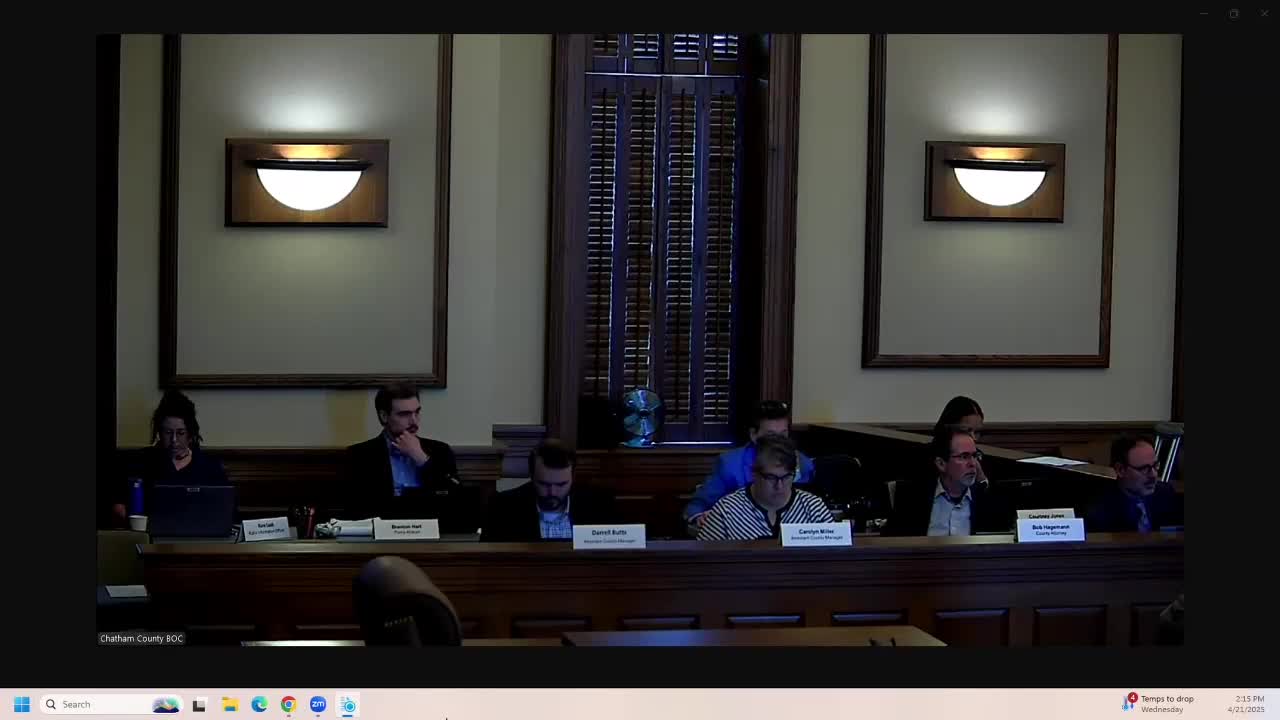Image resolution: width=1280 pixels, height=720 pixels.
Task: Click the 'Chatham County BOC' participant label
Action: coord(141,638)
